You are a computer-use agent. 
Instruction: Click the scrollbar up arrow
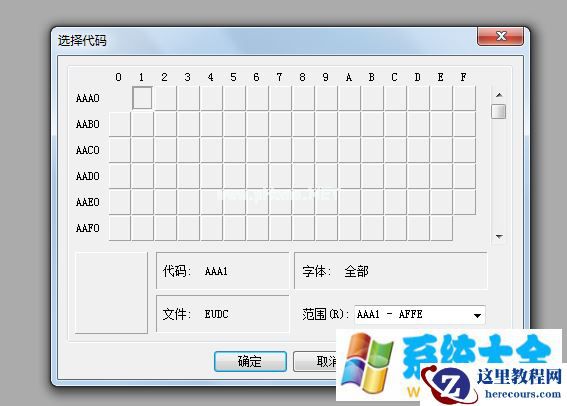pyautogui.click(x=499, y=95)
